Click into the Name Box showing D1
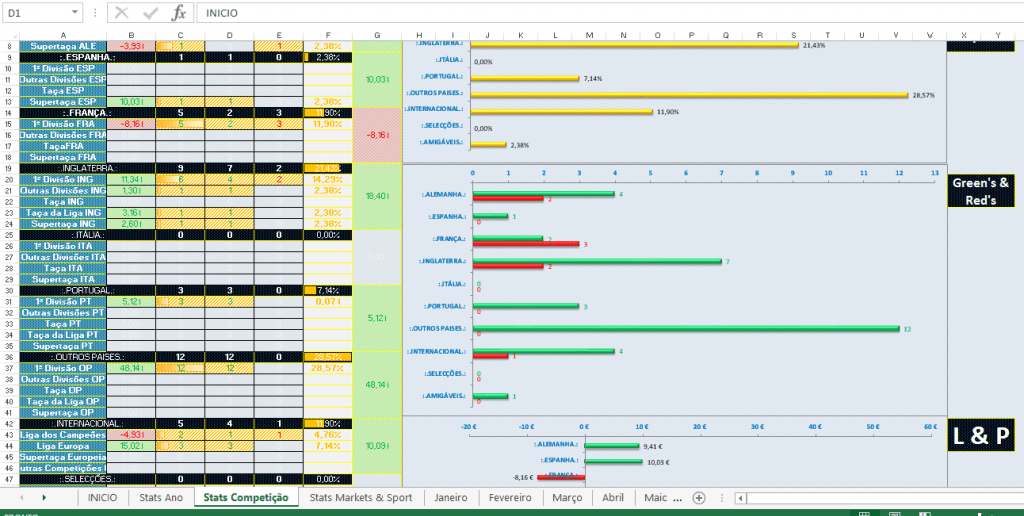Screen dimensions: 1024x516 pyautogui.click(x=36, y=12)
